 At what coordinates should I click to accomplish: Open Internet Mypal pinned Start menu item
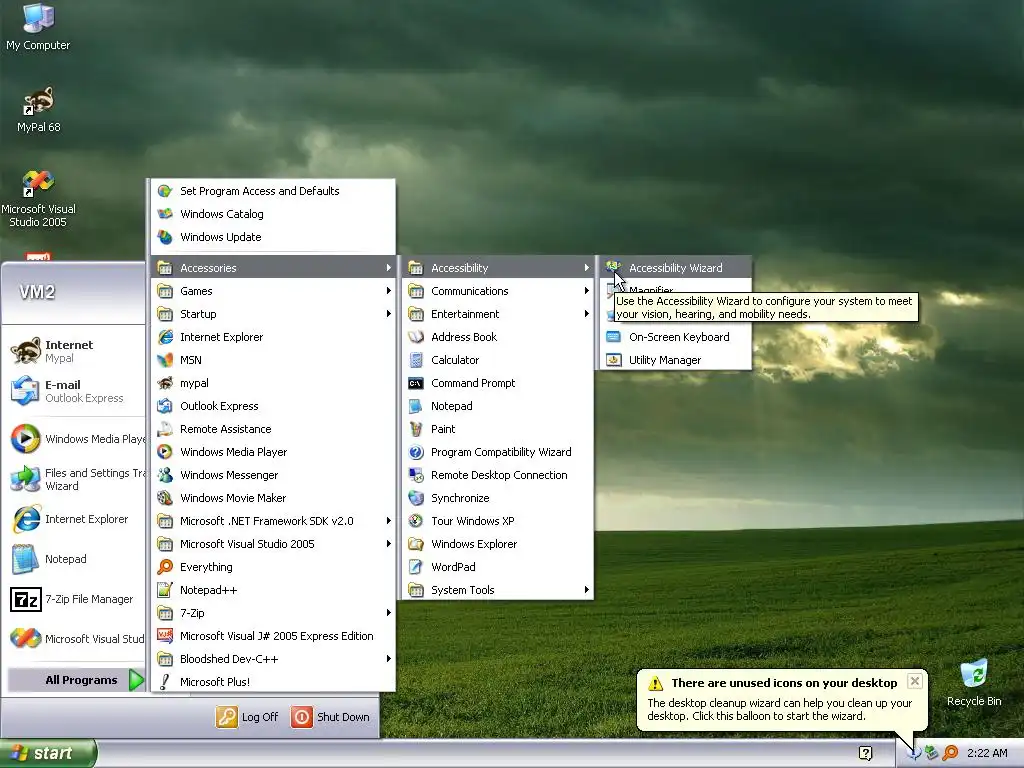pyautogui.click(x=74, y=351)
